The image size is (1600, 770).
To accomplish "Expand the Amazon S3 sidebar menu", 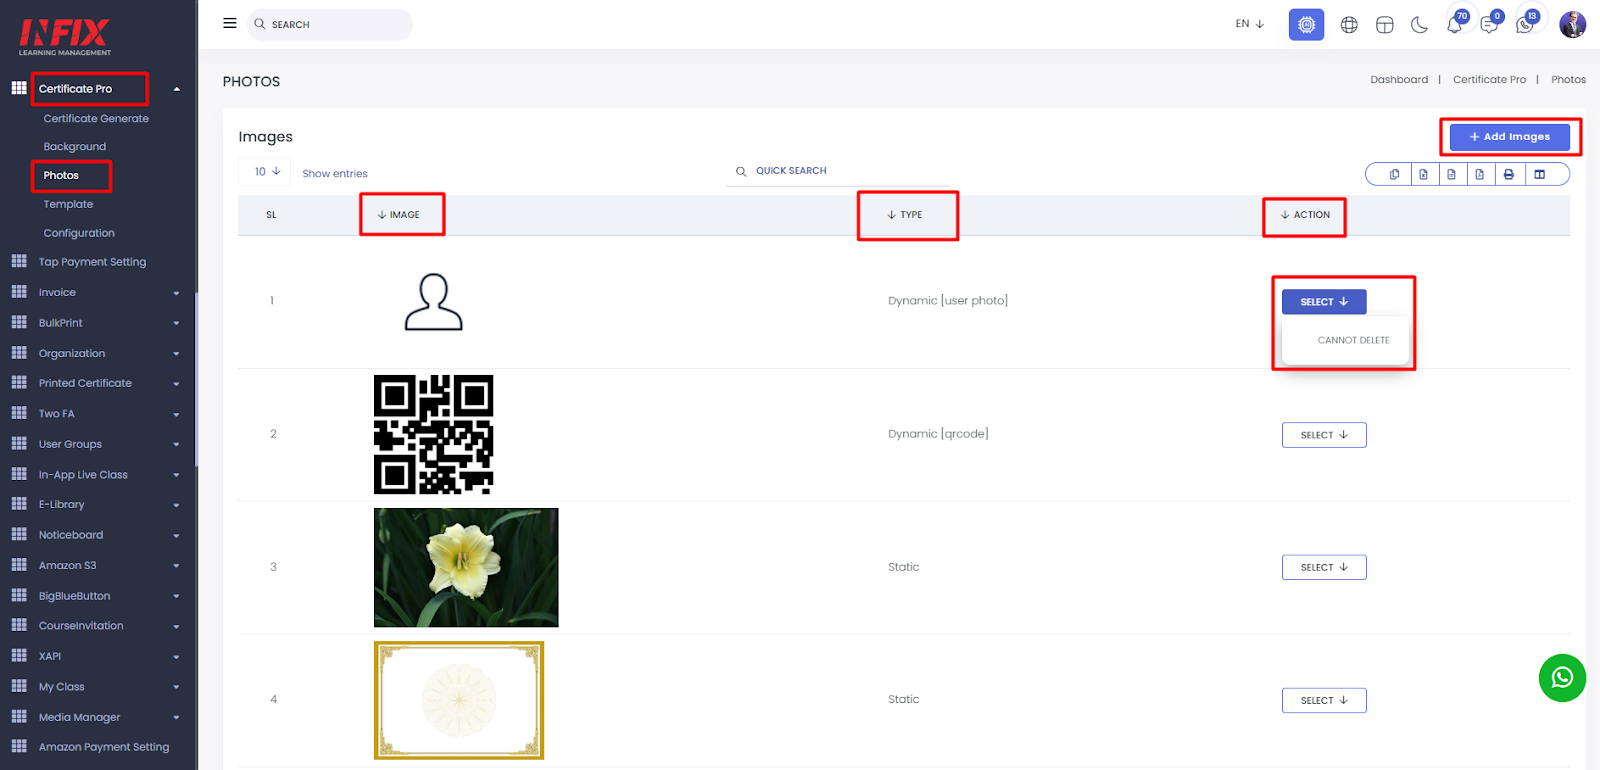I will coord(176,566).
